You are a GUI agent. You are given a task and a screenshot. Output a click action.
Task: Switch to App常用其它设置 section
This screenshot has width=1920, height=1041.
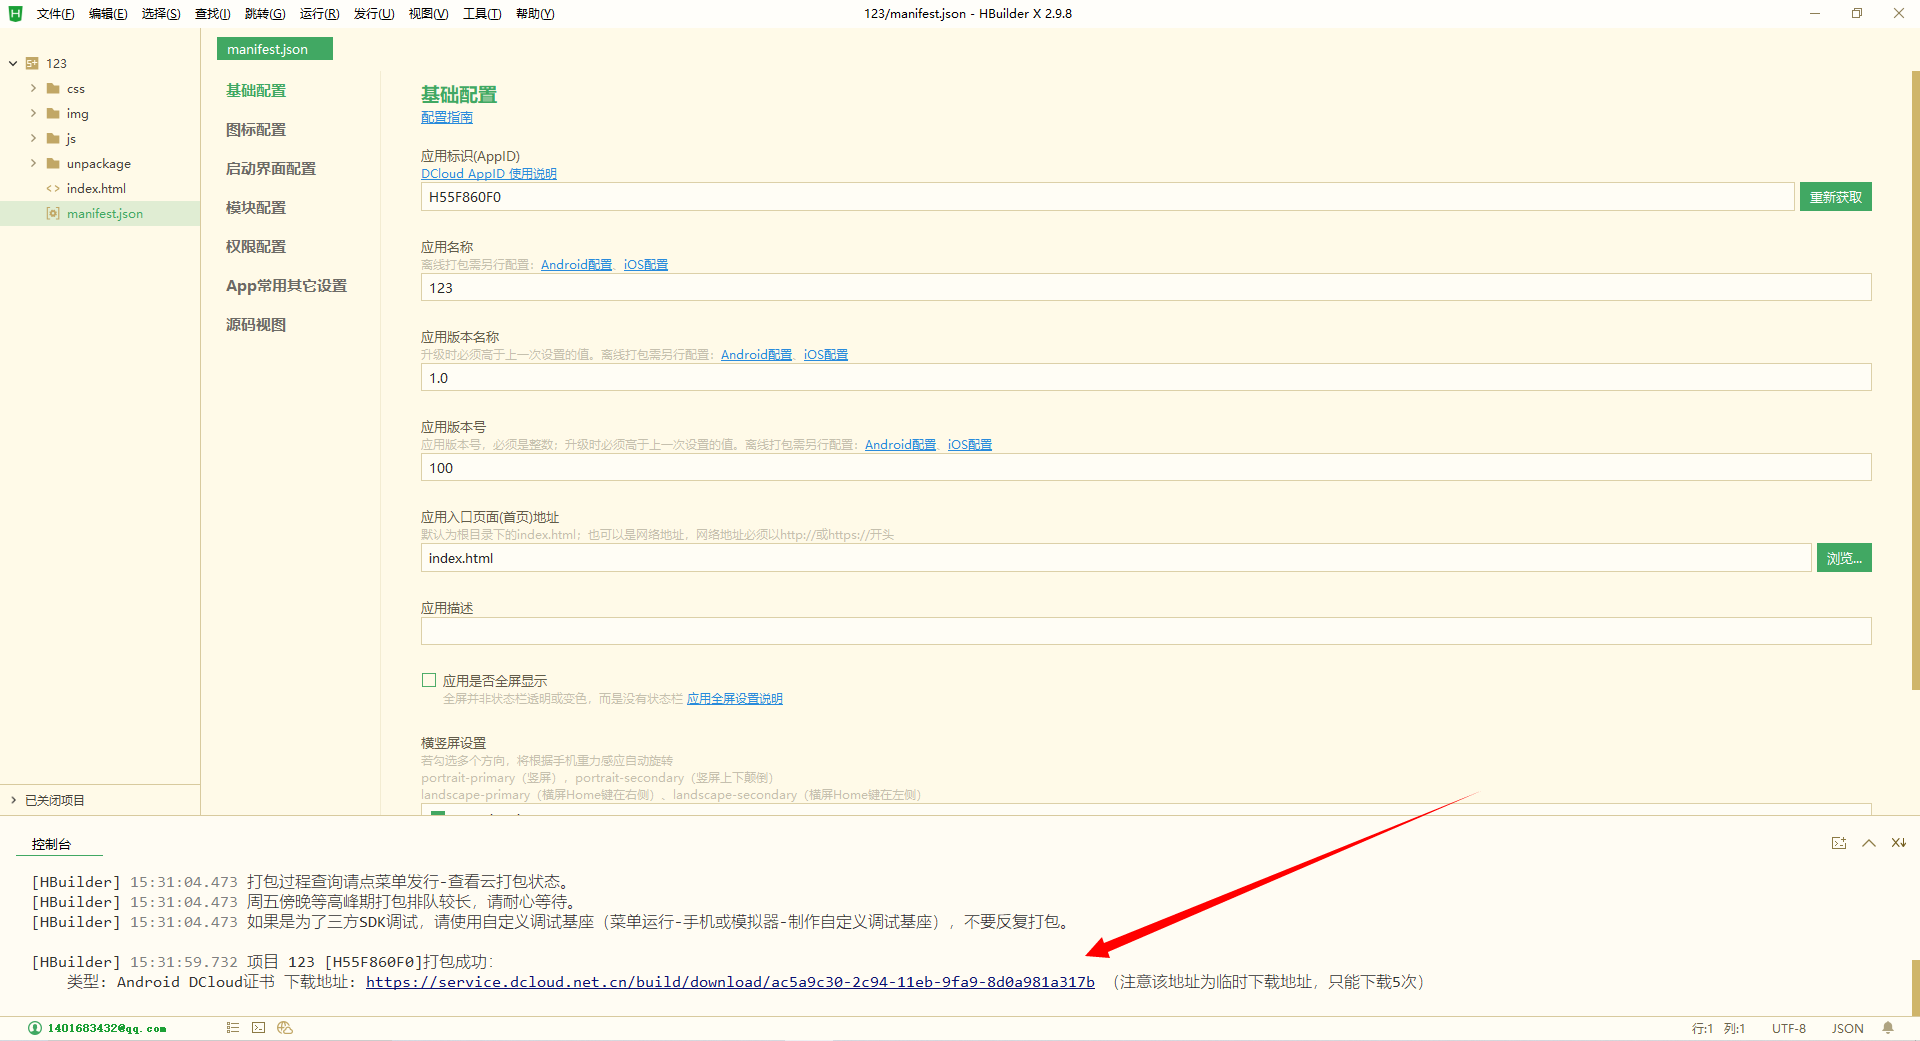(x=286, y=286)
